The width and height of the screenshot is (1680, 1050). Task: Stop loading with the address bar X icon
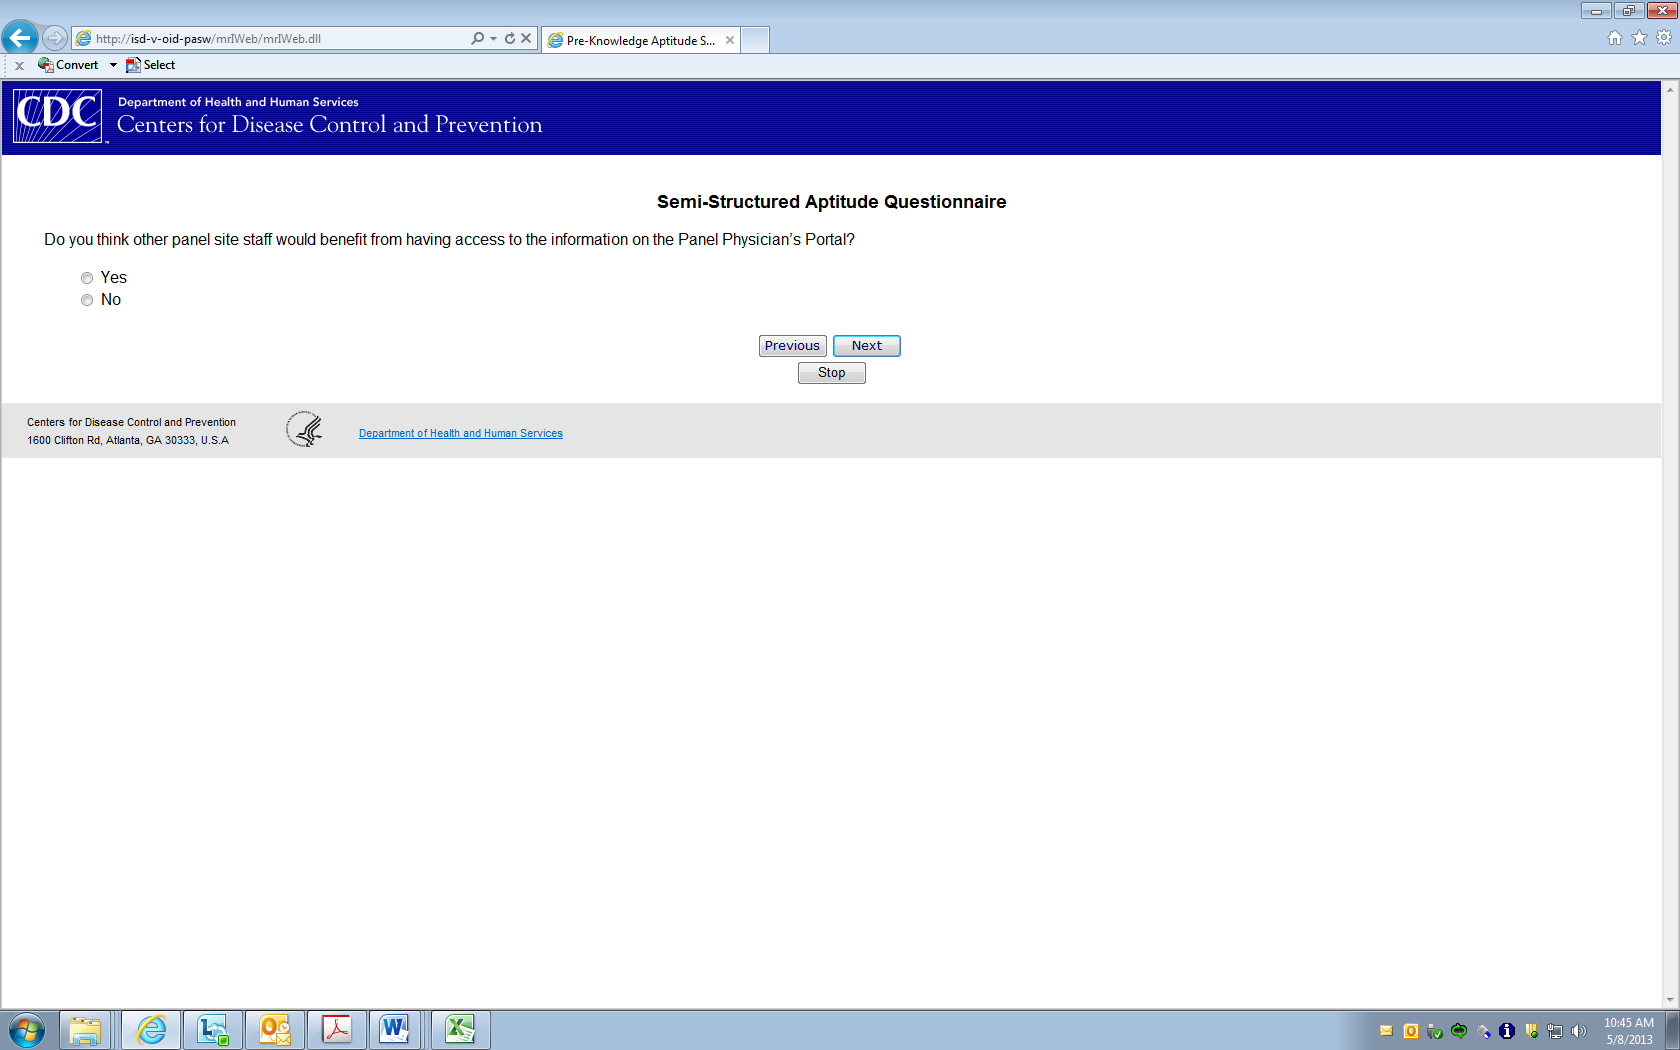click(x=526, y=38)
